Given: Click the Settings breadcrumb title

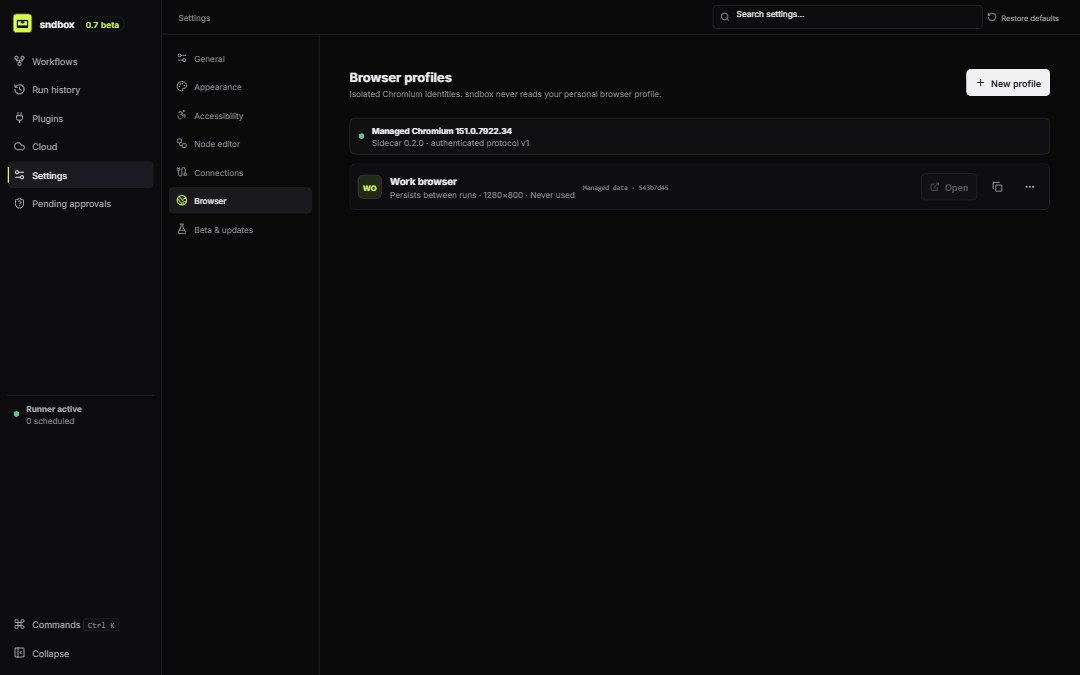Looking at the screenshot, I should 194,18.
